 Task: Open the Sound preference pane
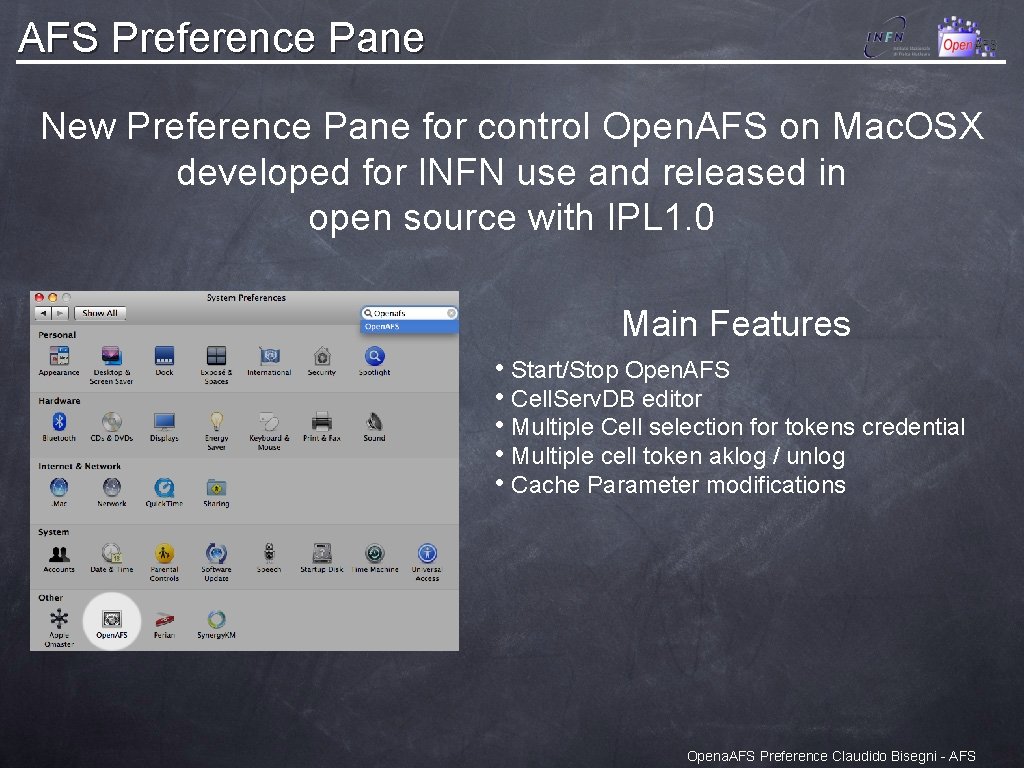374,427
